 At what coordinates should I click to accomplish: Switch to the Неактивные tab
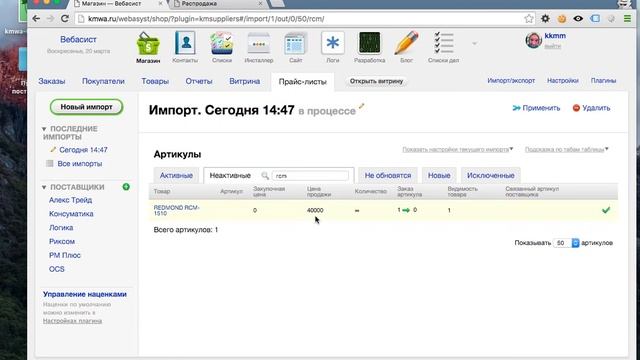230,176
